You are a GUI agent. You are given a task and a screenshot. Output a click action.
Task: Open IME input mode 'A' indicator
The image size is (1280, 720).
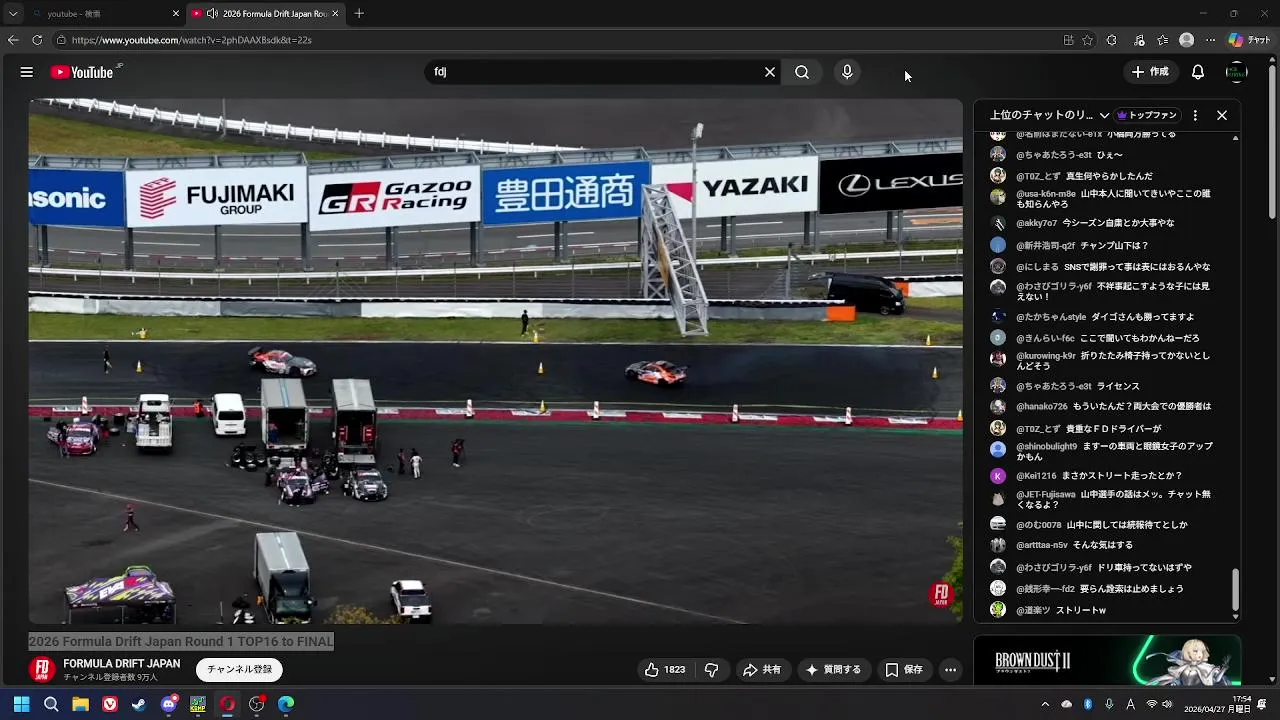(1131, 704)
